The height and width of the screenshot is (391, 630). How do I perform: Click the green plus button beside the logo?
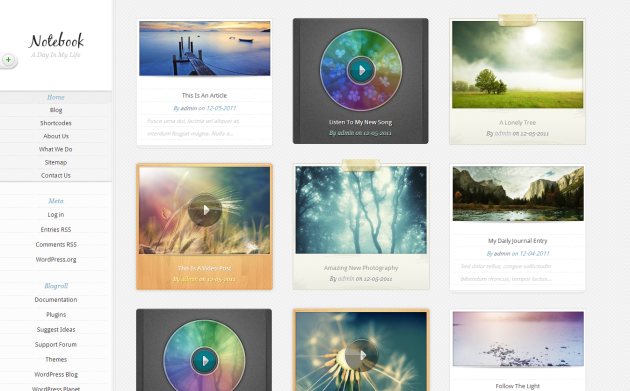pyautogui.click(x=8, y=60)
